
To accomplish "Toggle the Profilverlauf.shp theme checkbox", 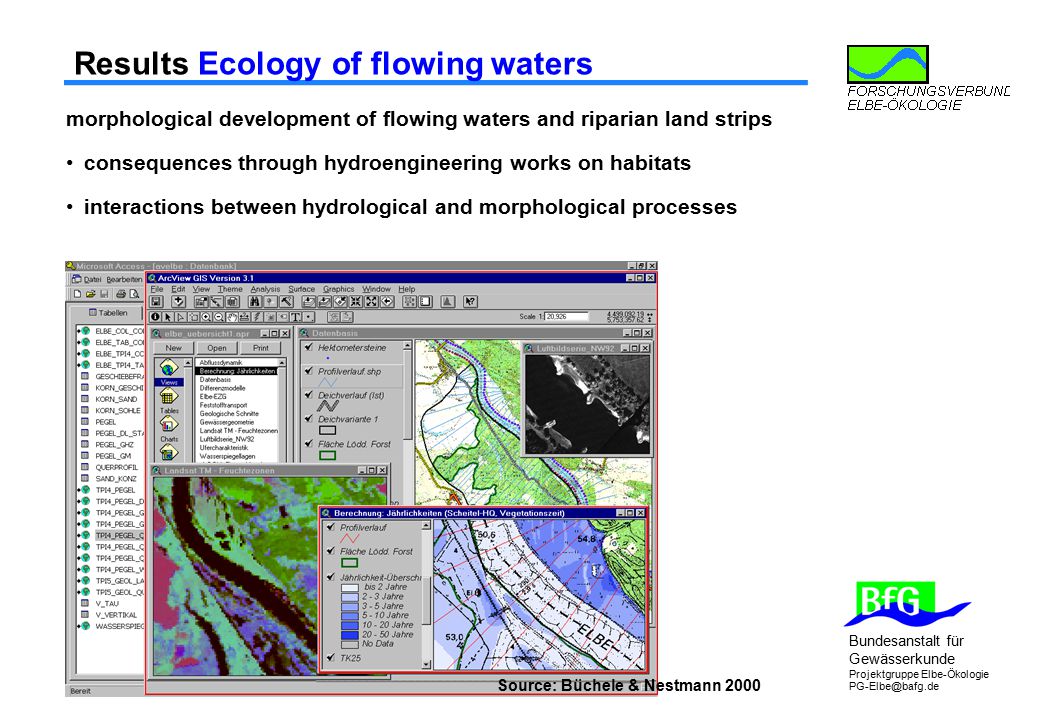I will tap(308, 371).
